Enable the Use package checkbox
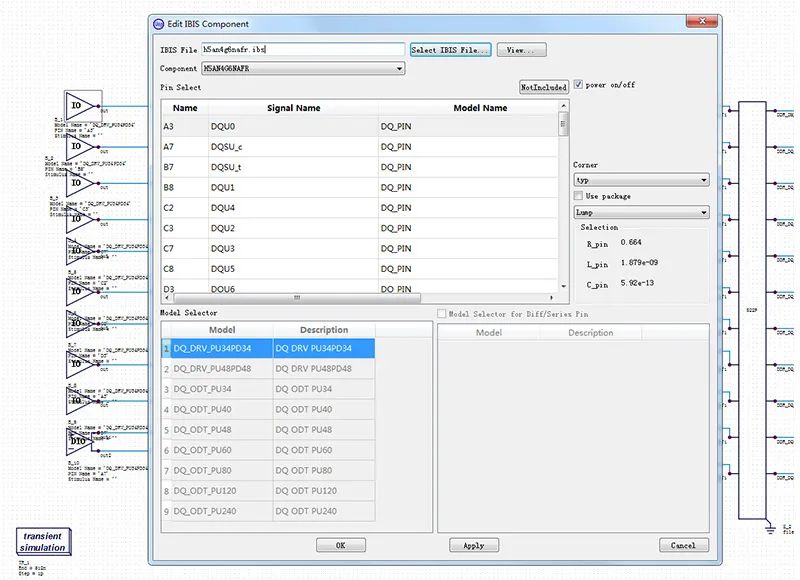This screenshot has height=580, width=800. point(578,195)
